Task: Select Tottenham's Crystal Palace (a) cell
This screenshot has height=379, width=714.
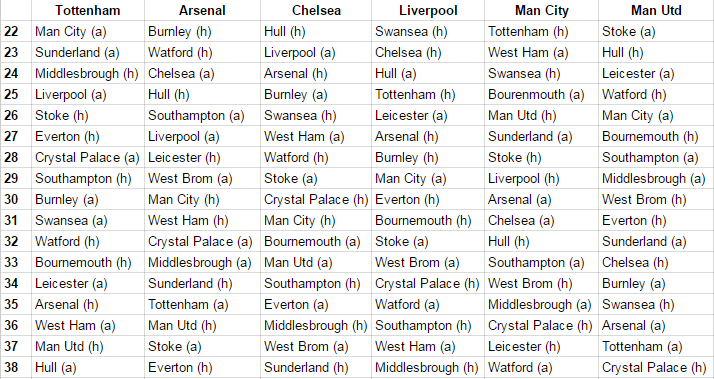Action: tap(88, 158)
